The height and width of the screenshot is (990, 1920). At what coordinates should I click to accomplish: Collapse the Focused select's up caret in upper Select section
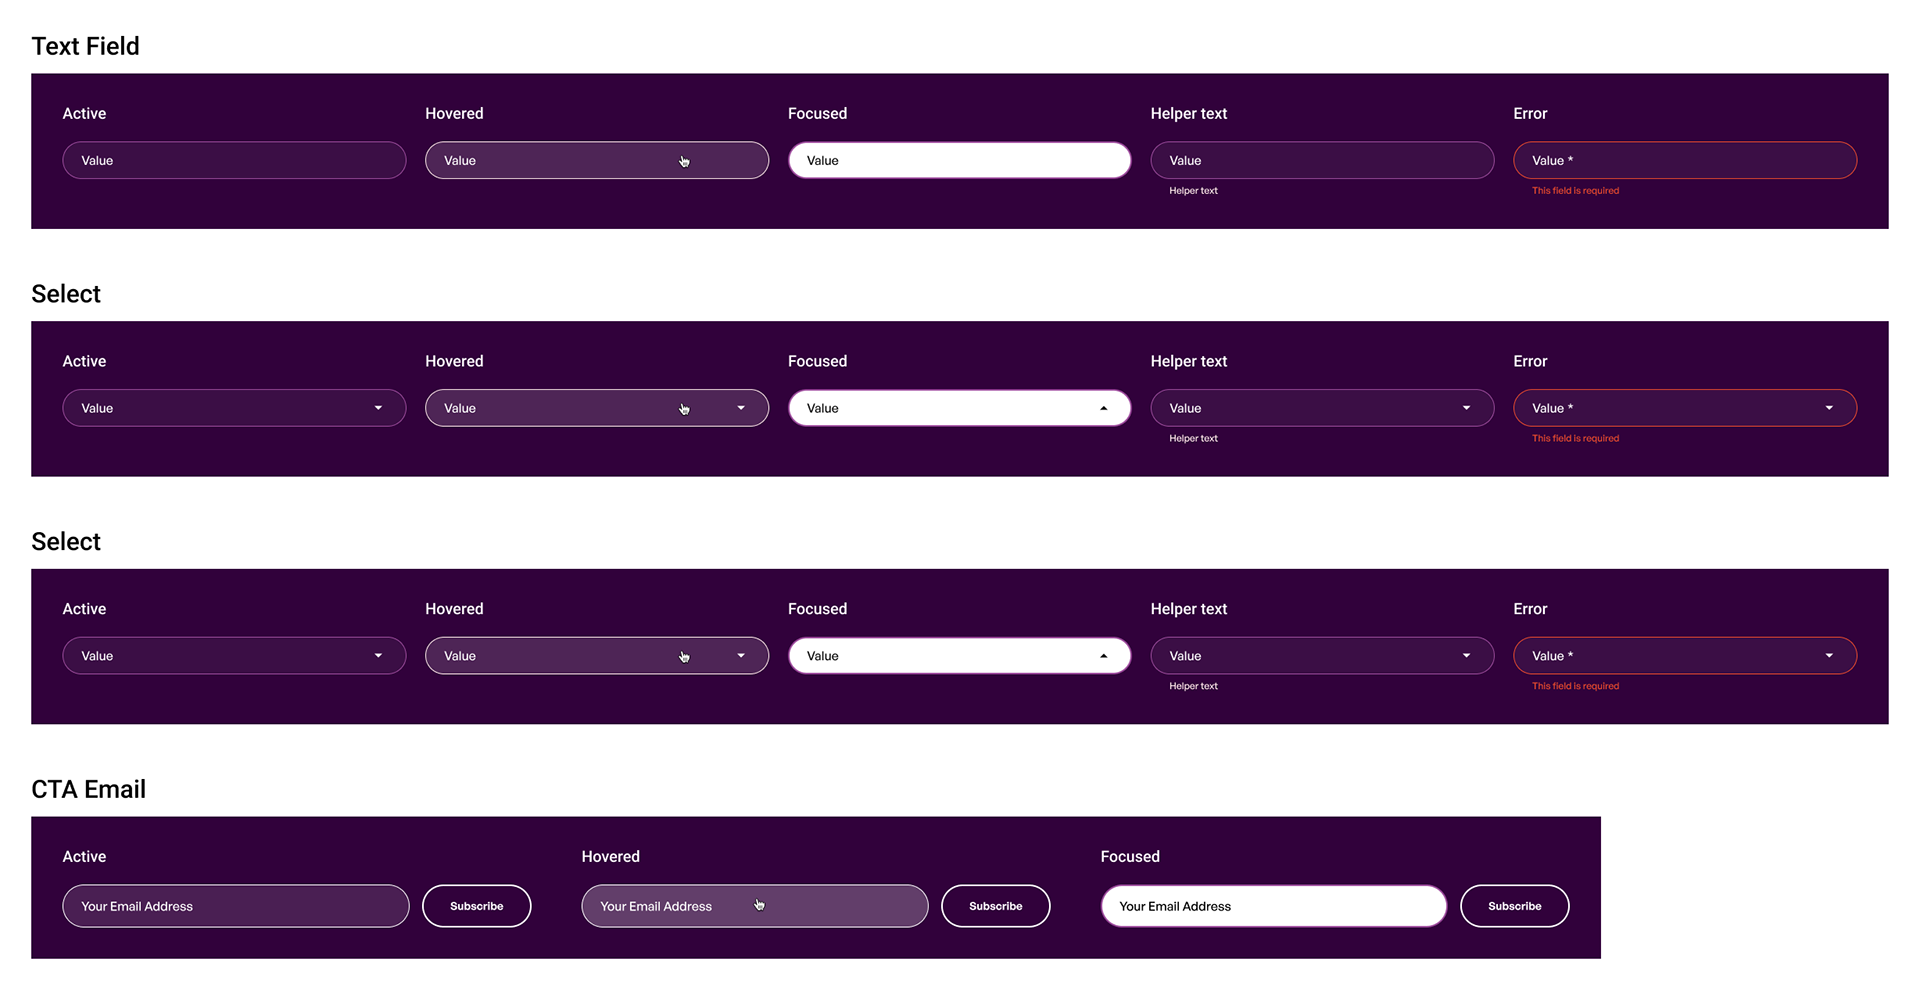pyautogui.click(x=1104, y=408)
